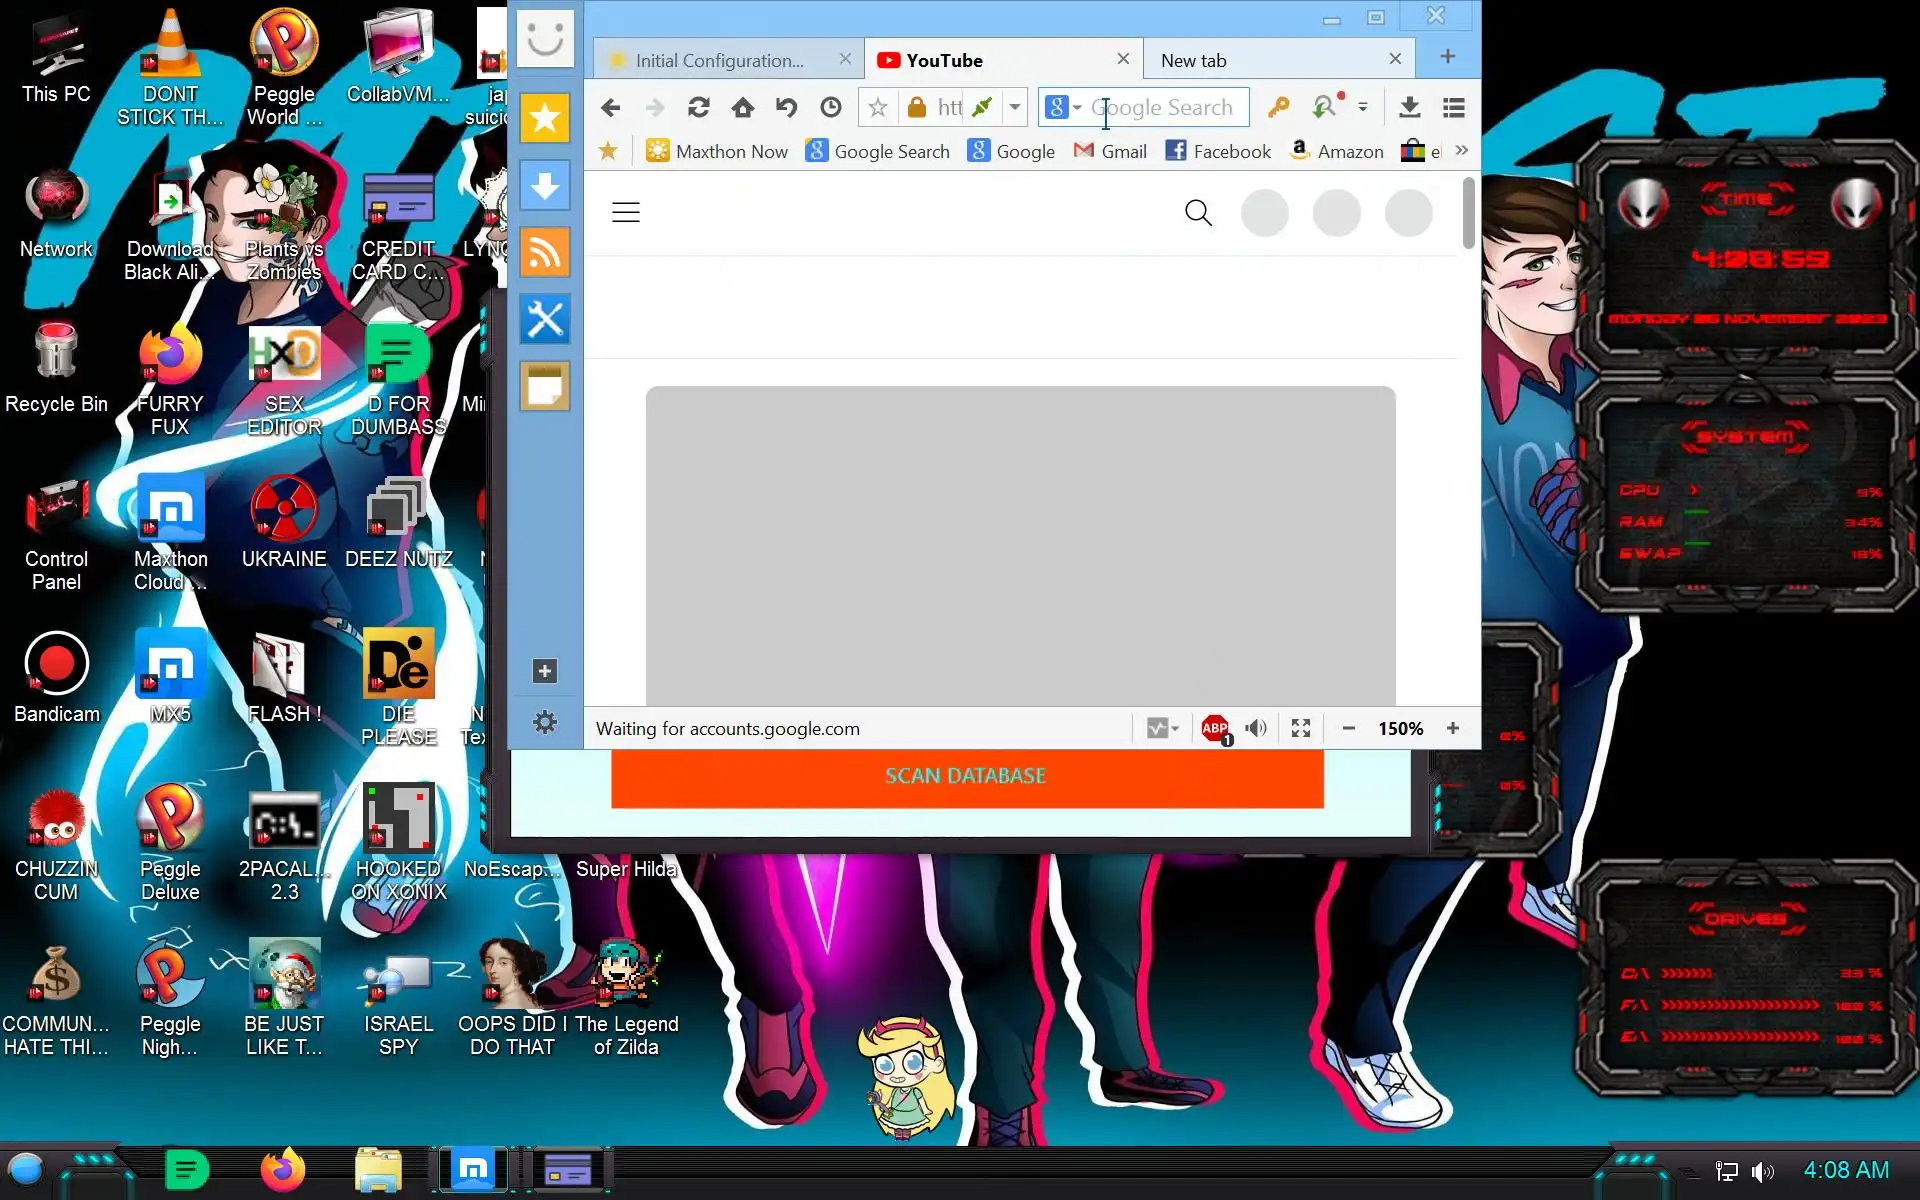Expand the bookmarks bar overflow chevron
Viewport: 1920px width, 1200px height.
pyautogui.click(x=1461, y=151)
